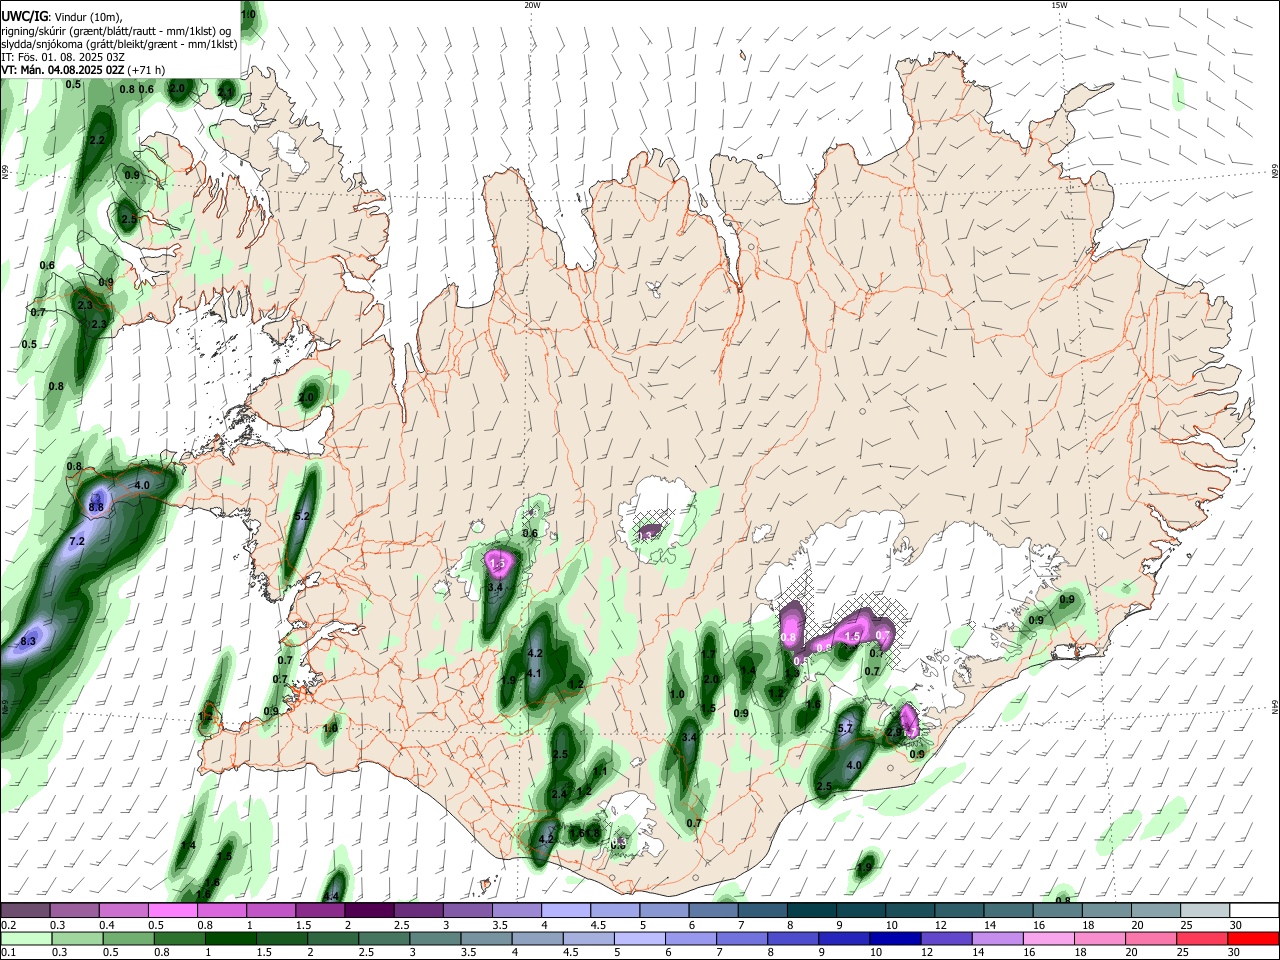Click the bright red swatch at 30 in lower legend row
Screen dimensions: 1280x960
(1252, 938)
